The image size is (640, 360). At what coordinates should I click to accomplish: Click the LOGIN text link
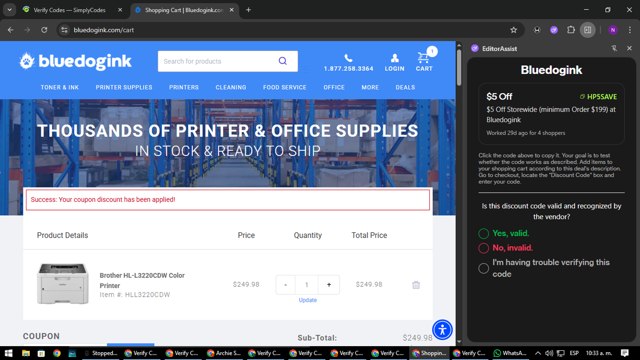[394, 69]
